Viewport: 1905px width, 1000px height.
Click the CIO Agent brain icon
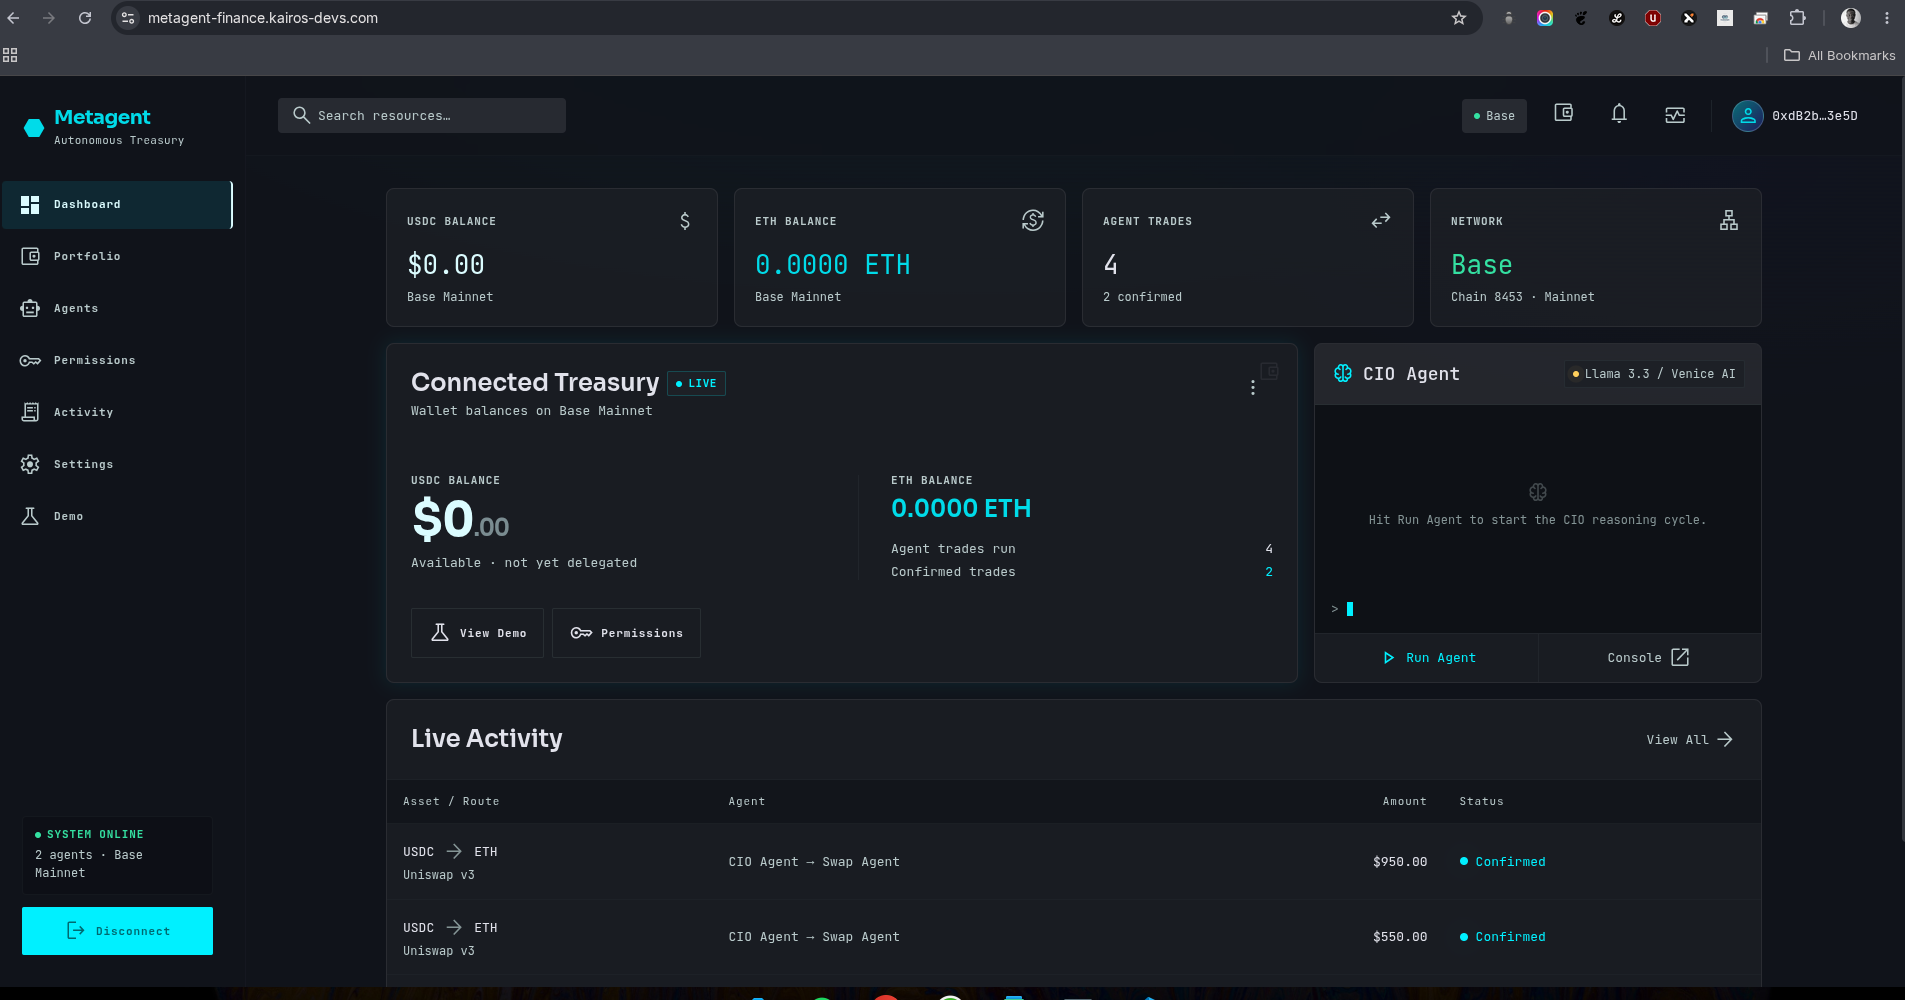click(1343, 373)
